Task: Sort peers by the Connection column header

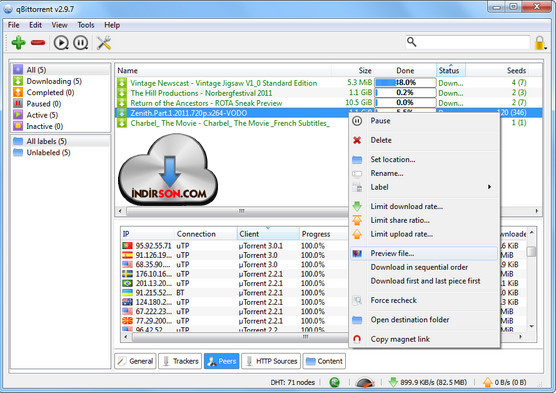Action: 206,234
